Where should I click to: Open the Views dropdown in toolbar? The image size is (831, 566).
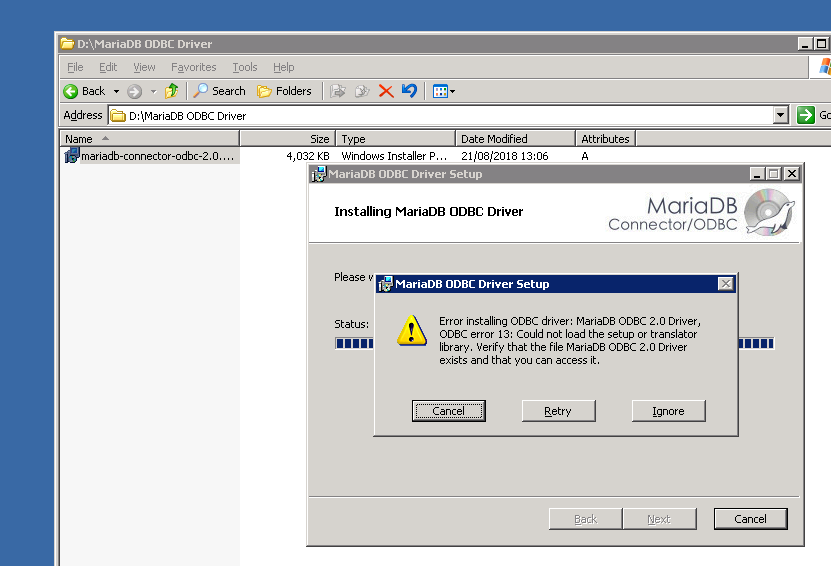click(x=443, y=91)
